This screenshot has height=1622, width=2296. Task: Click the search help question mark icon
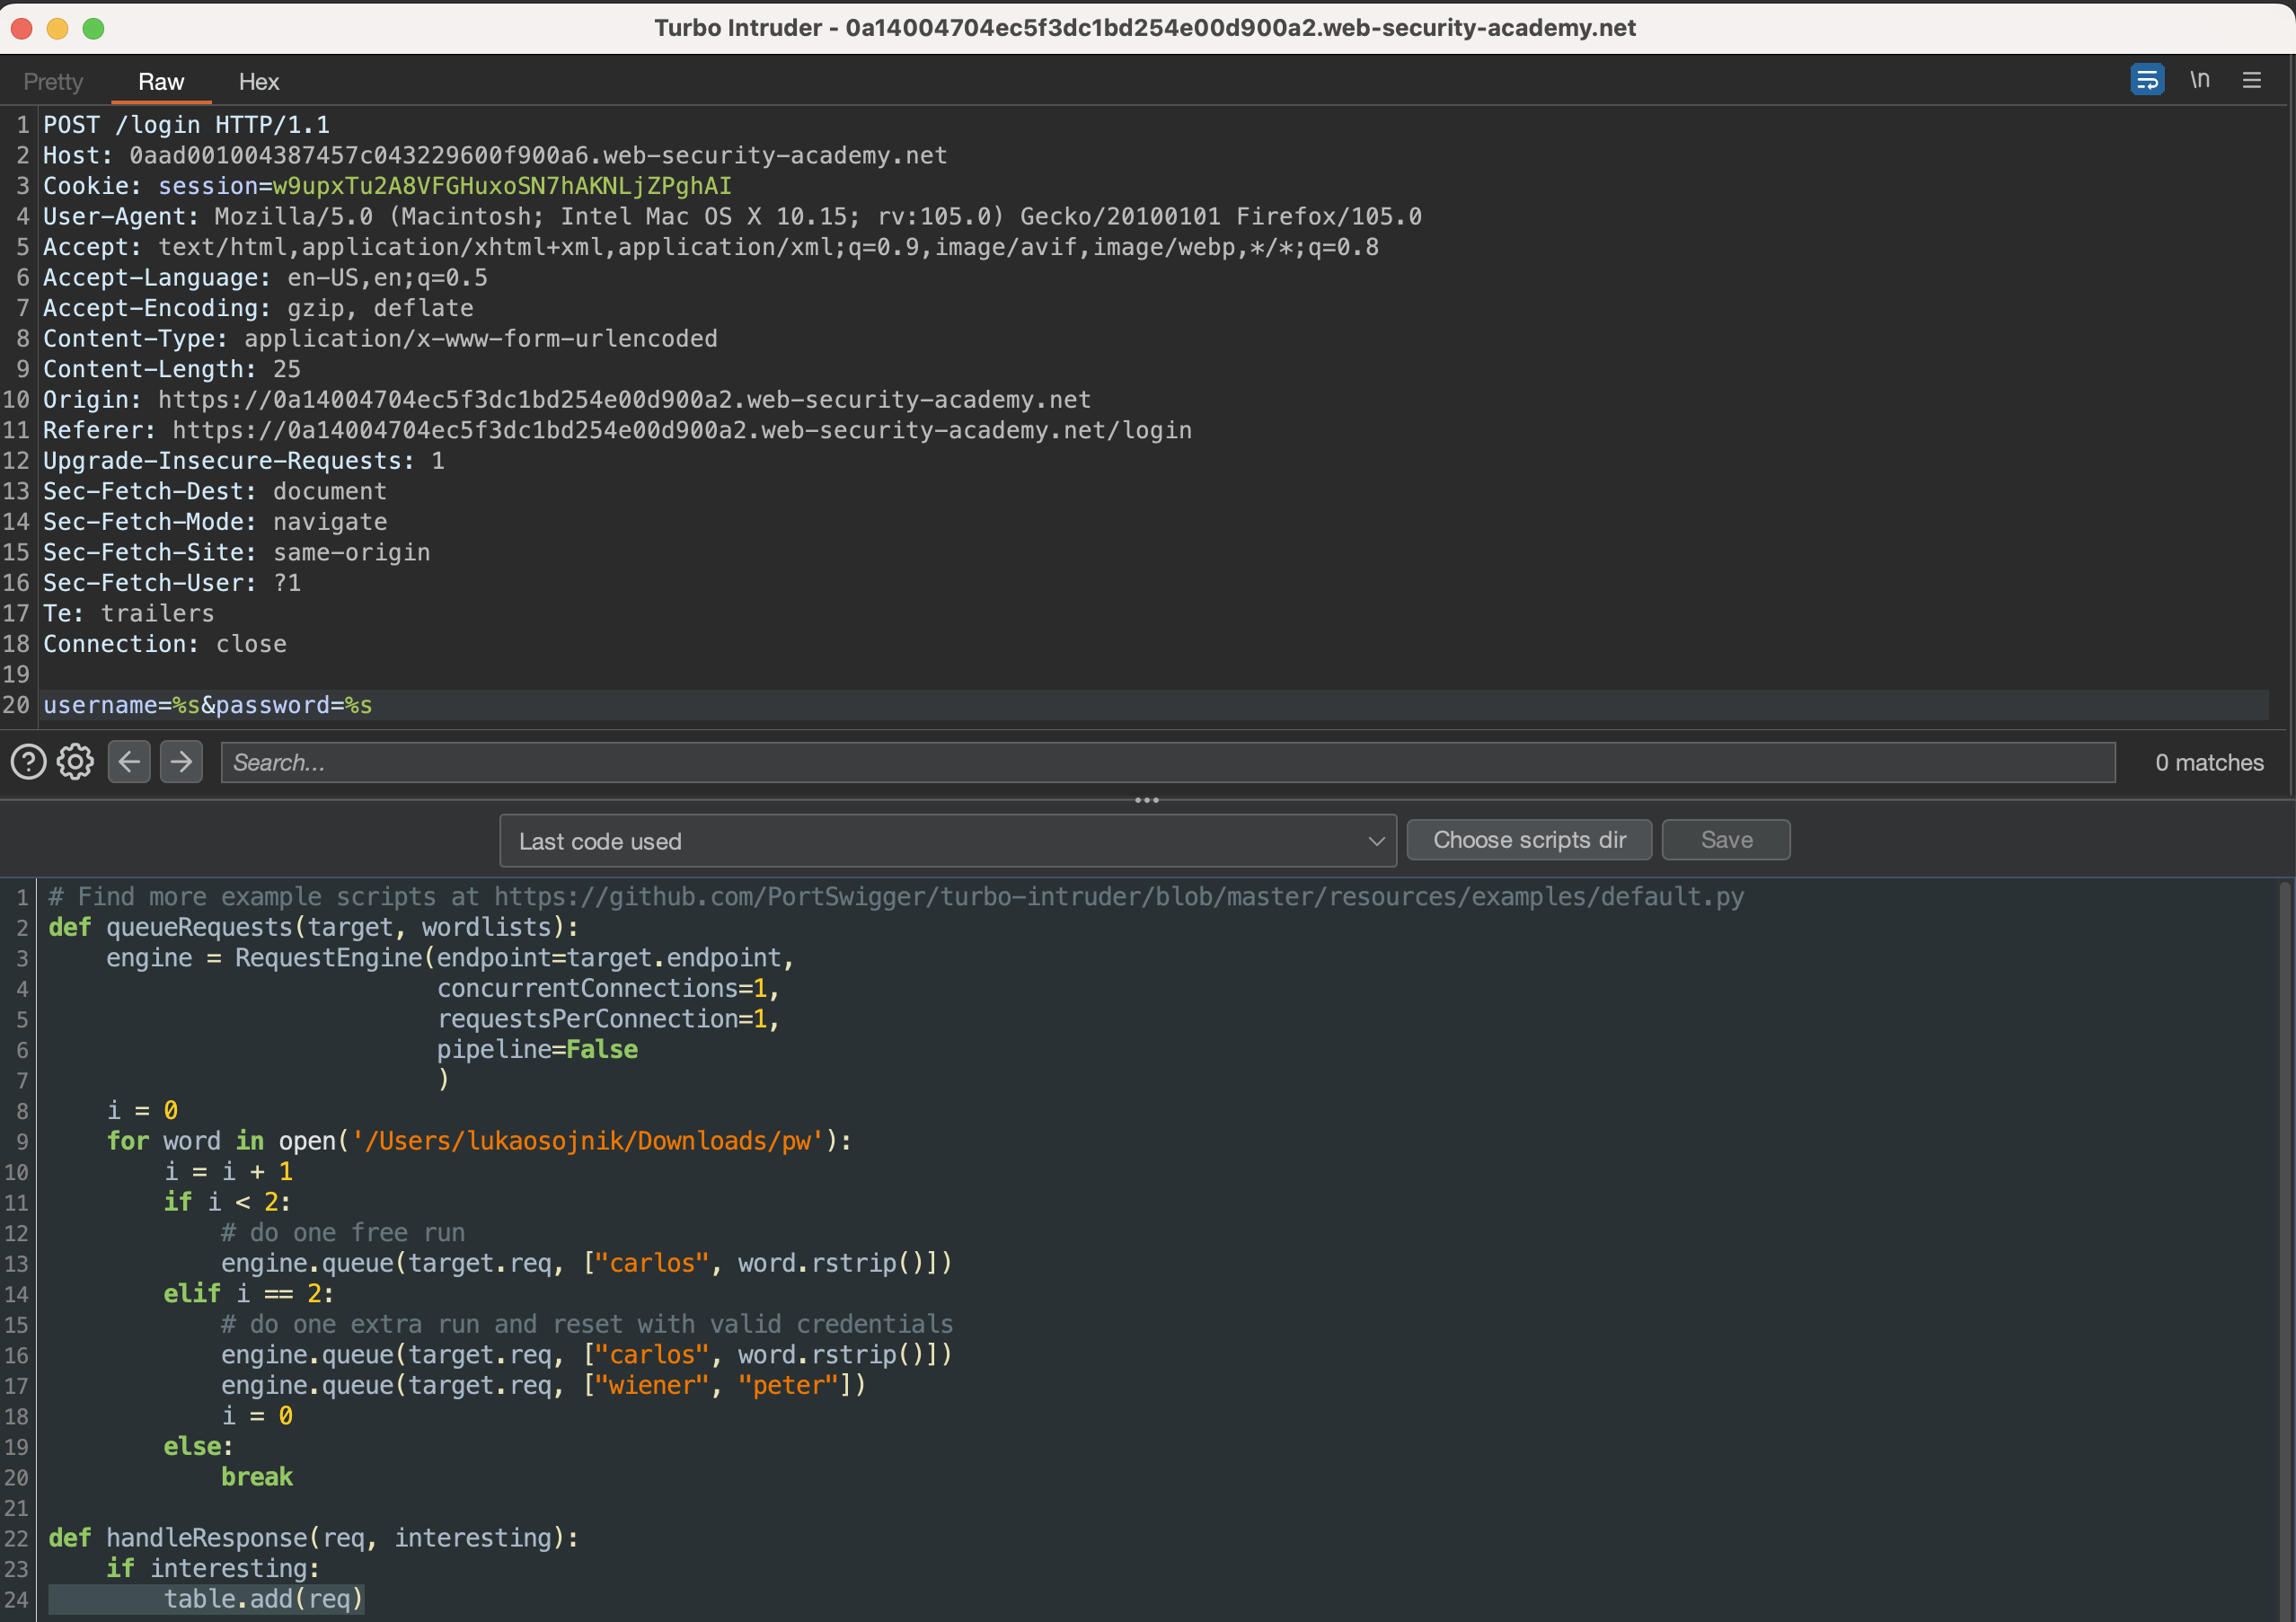pos(28,762)
